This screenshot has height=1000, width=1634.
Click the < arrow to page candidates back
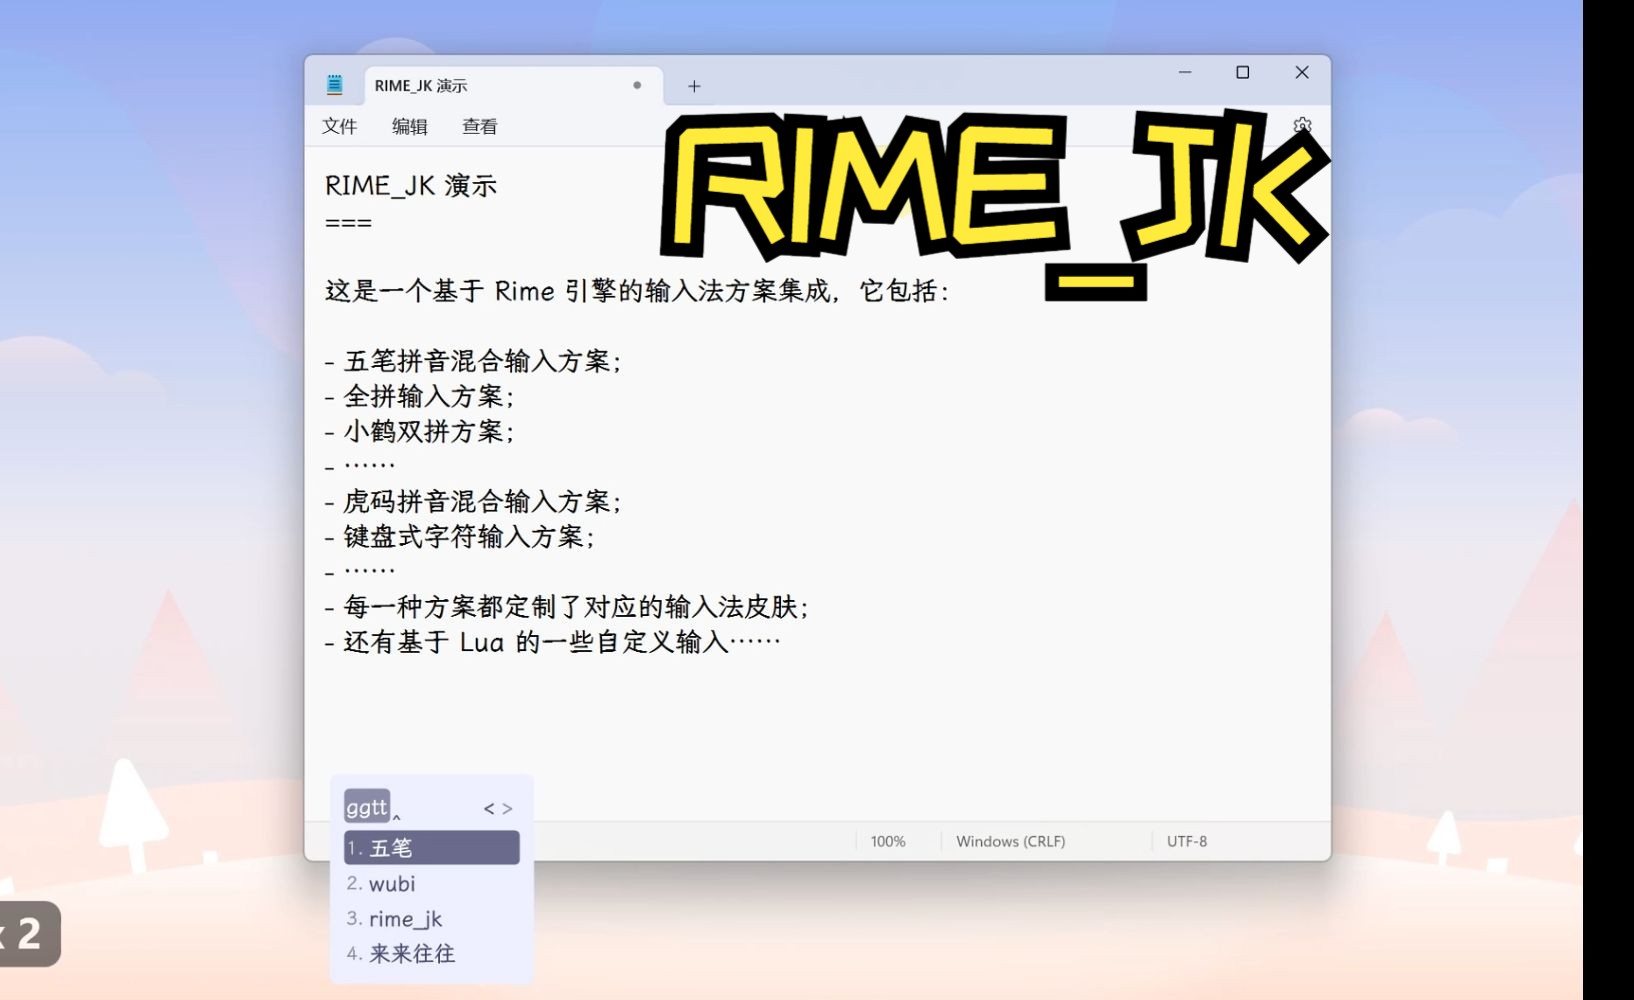pyautogui.click(x=487, y=808)
